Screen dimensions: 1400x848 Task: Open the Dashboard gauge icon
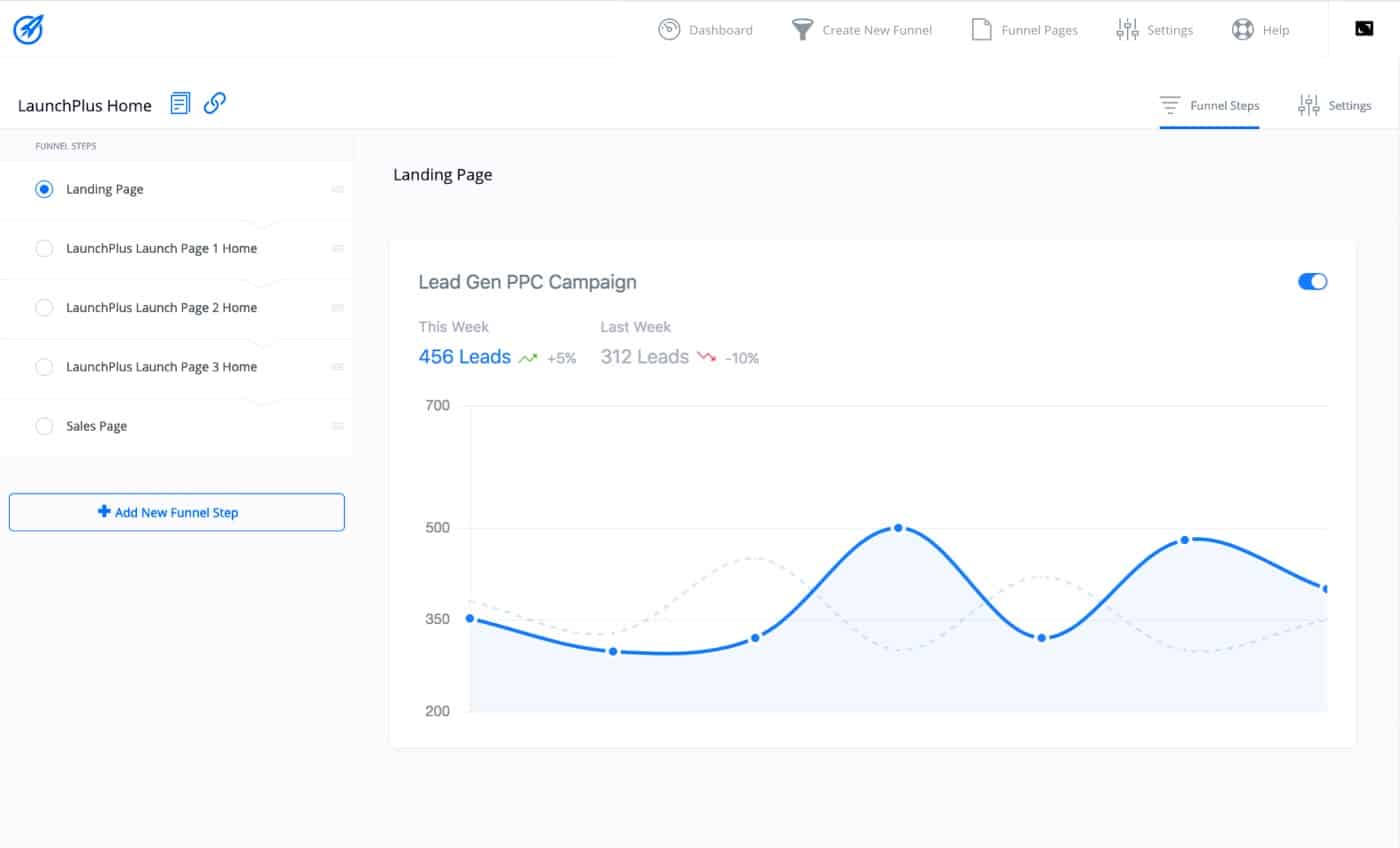(x=669, y=30)
